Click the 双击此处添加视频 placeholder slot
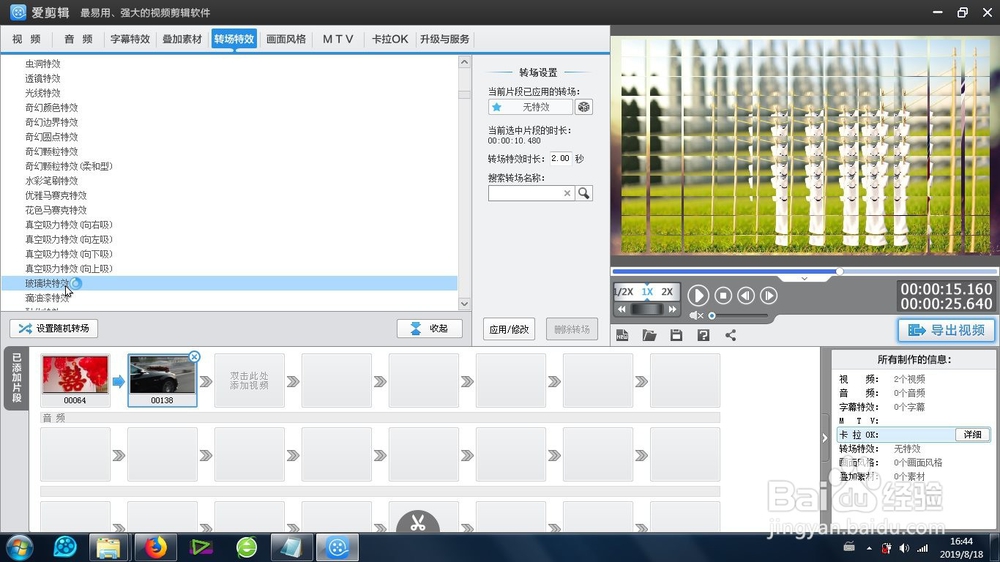Screen dimensions: 1000x562 [249, 381]
